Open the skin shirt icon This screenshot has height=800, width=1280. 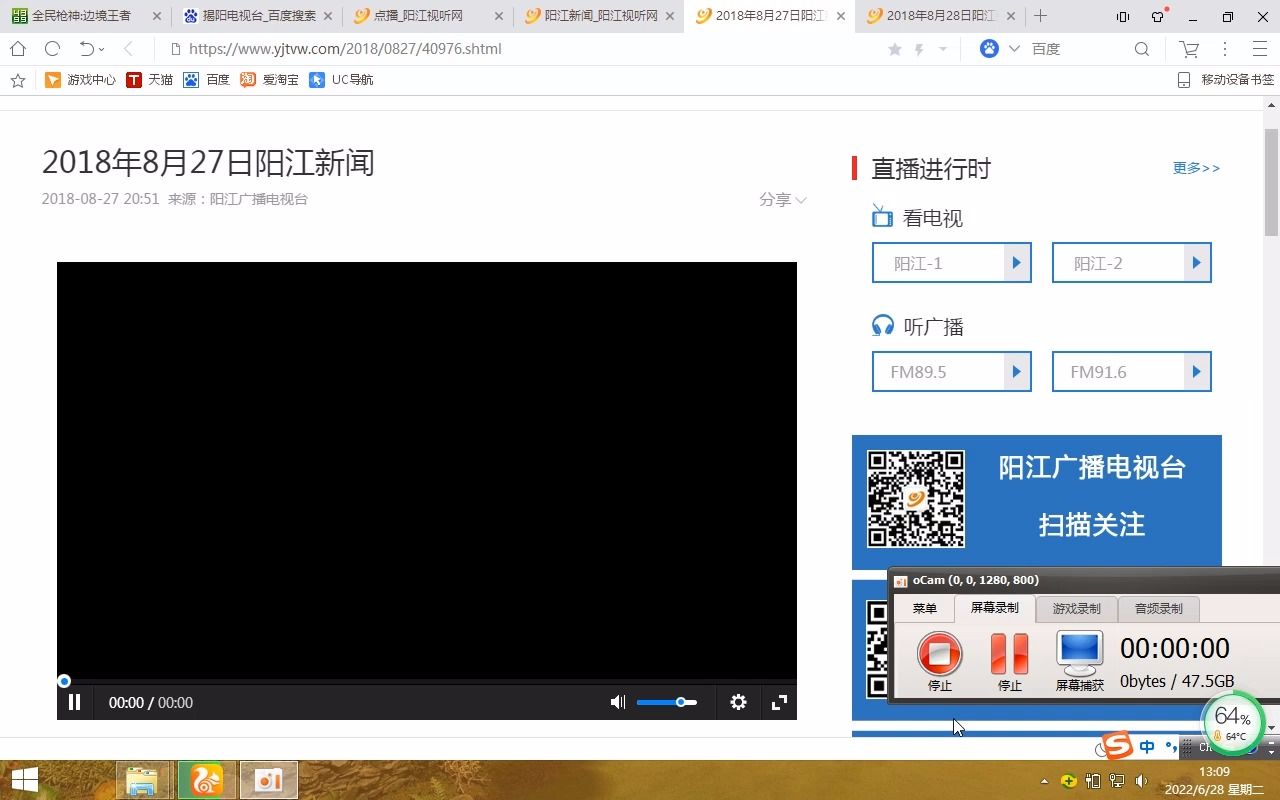(x=1158, y=16)
